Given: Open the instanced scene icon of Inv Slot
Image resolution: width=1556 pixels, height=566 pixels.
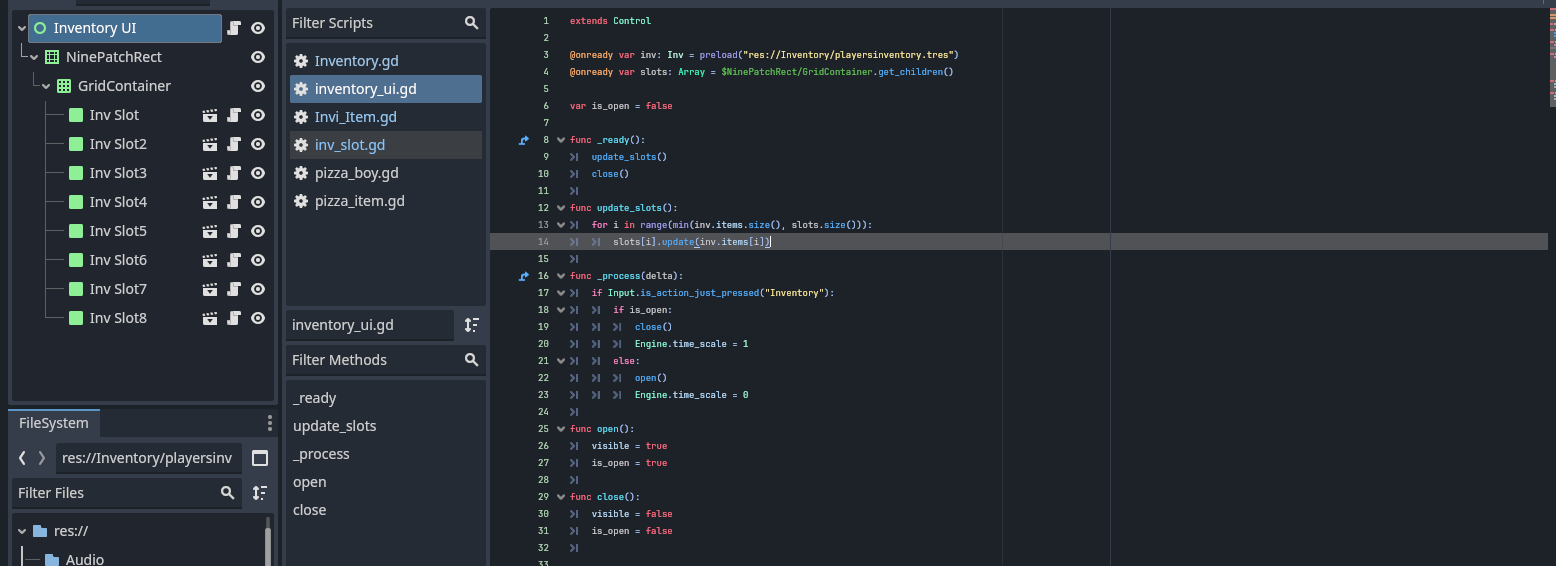Looking at the screenshot, I should coord(210,115).
